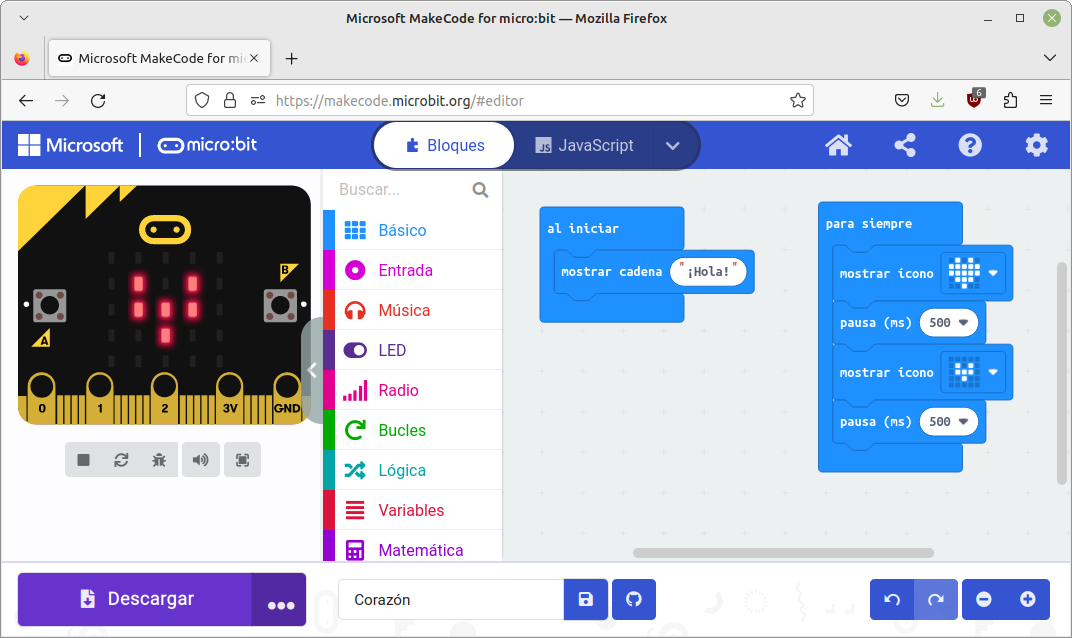The width and height of the screenshot is (1072, 638).
Task: Click simulator button B
Action: (280, 306)
